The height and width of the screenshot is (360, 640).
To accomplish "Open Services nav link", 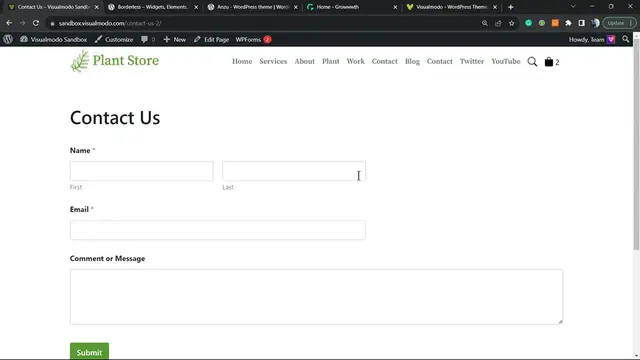I will click(273, 61).
